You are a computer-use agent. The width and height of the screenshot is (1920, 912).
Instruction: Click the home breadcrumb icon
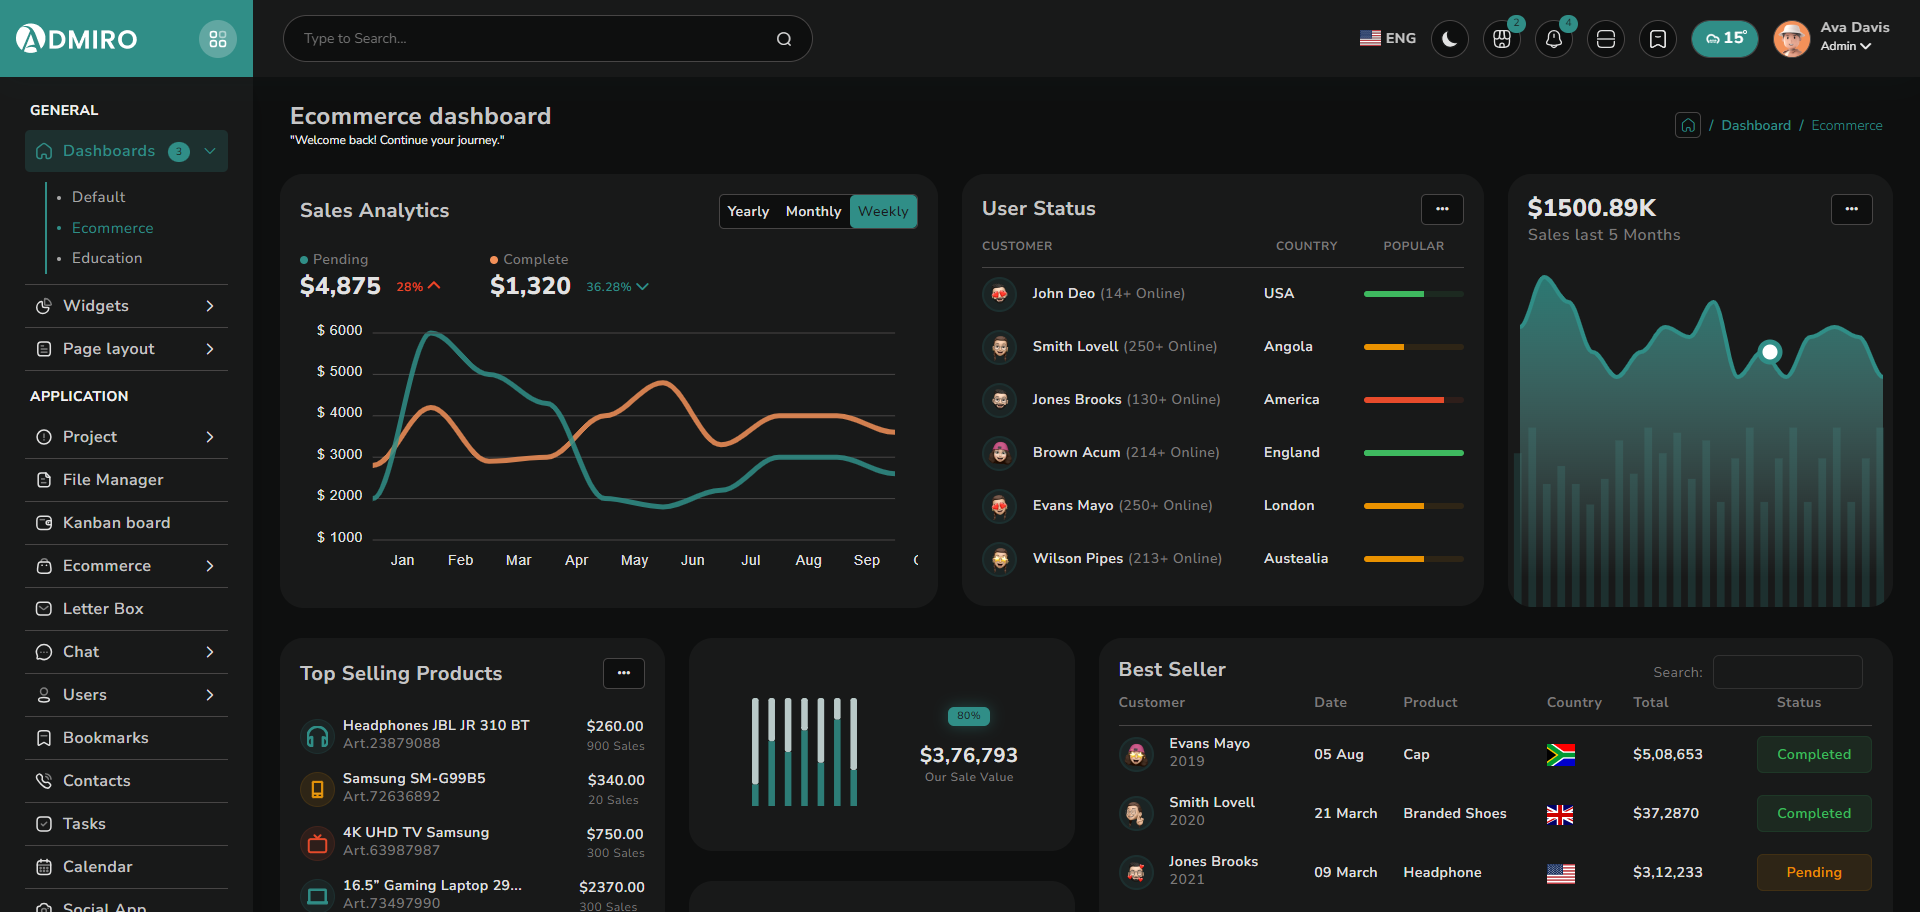[x=1687, y=125]
